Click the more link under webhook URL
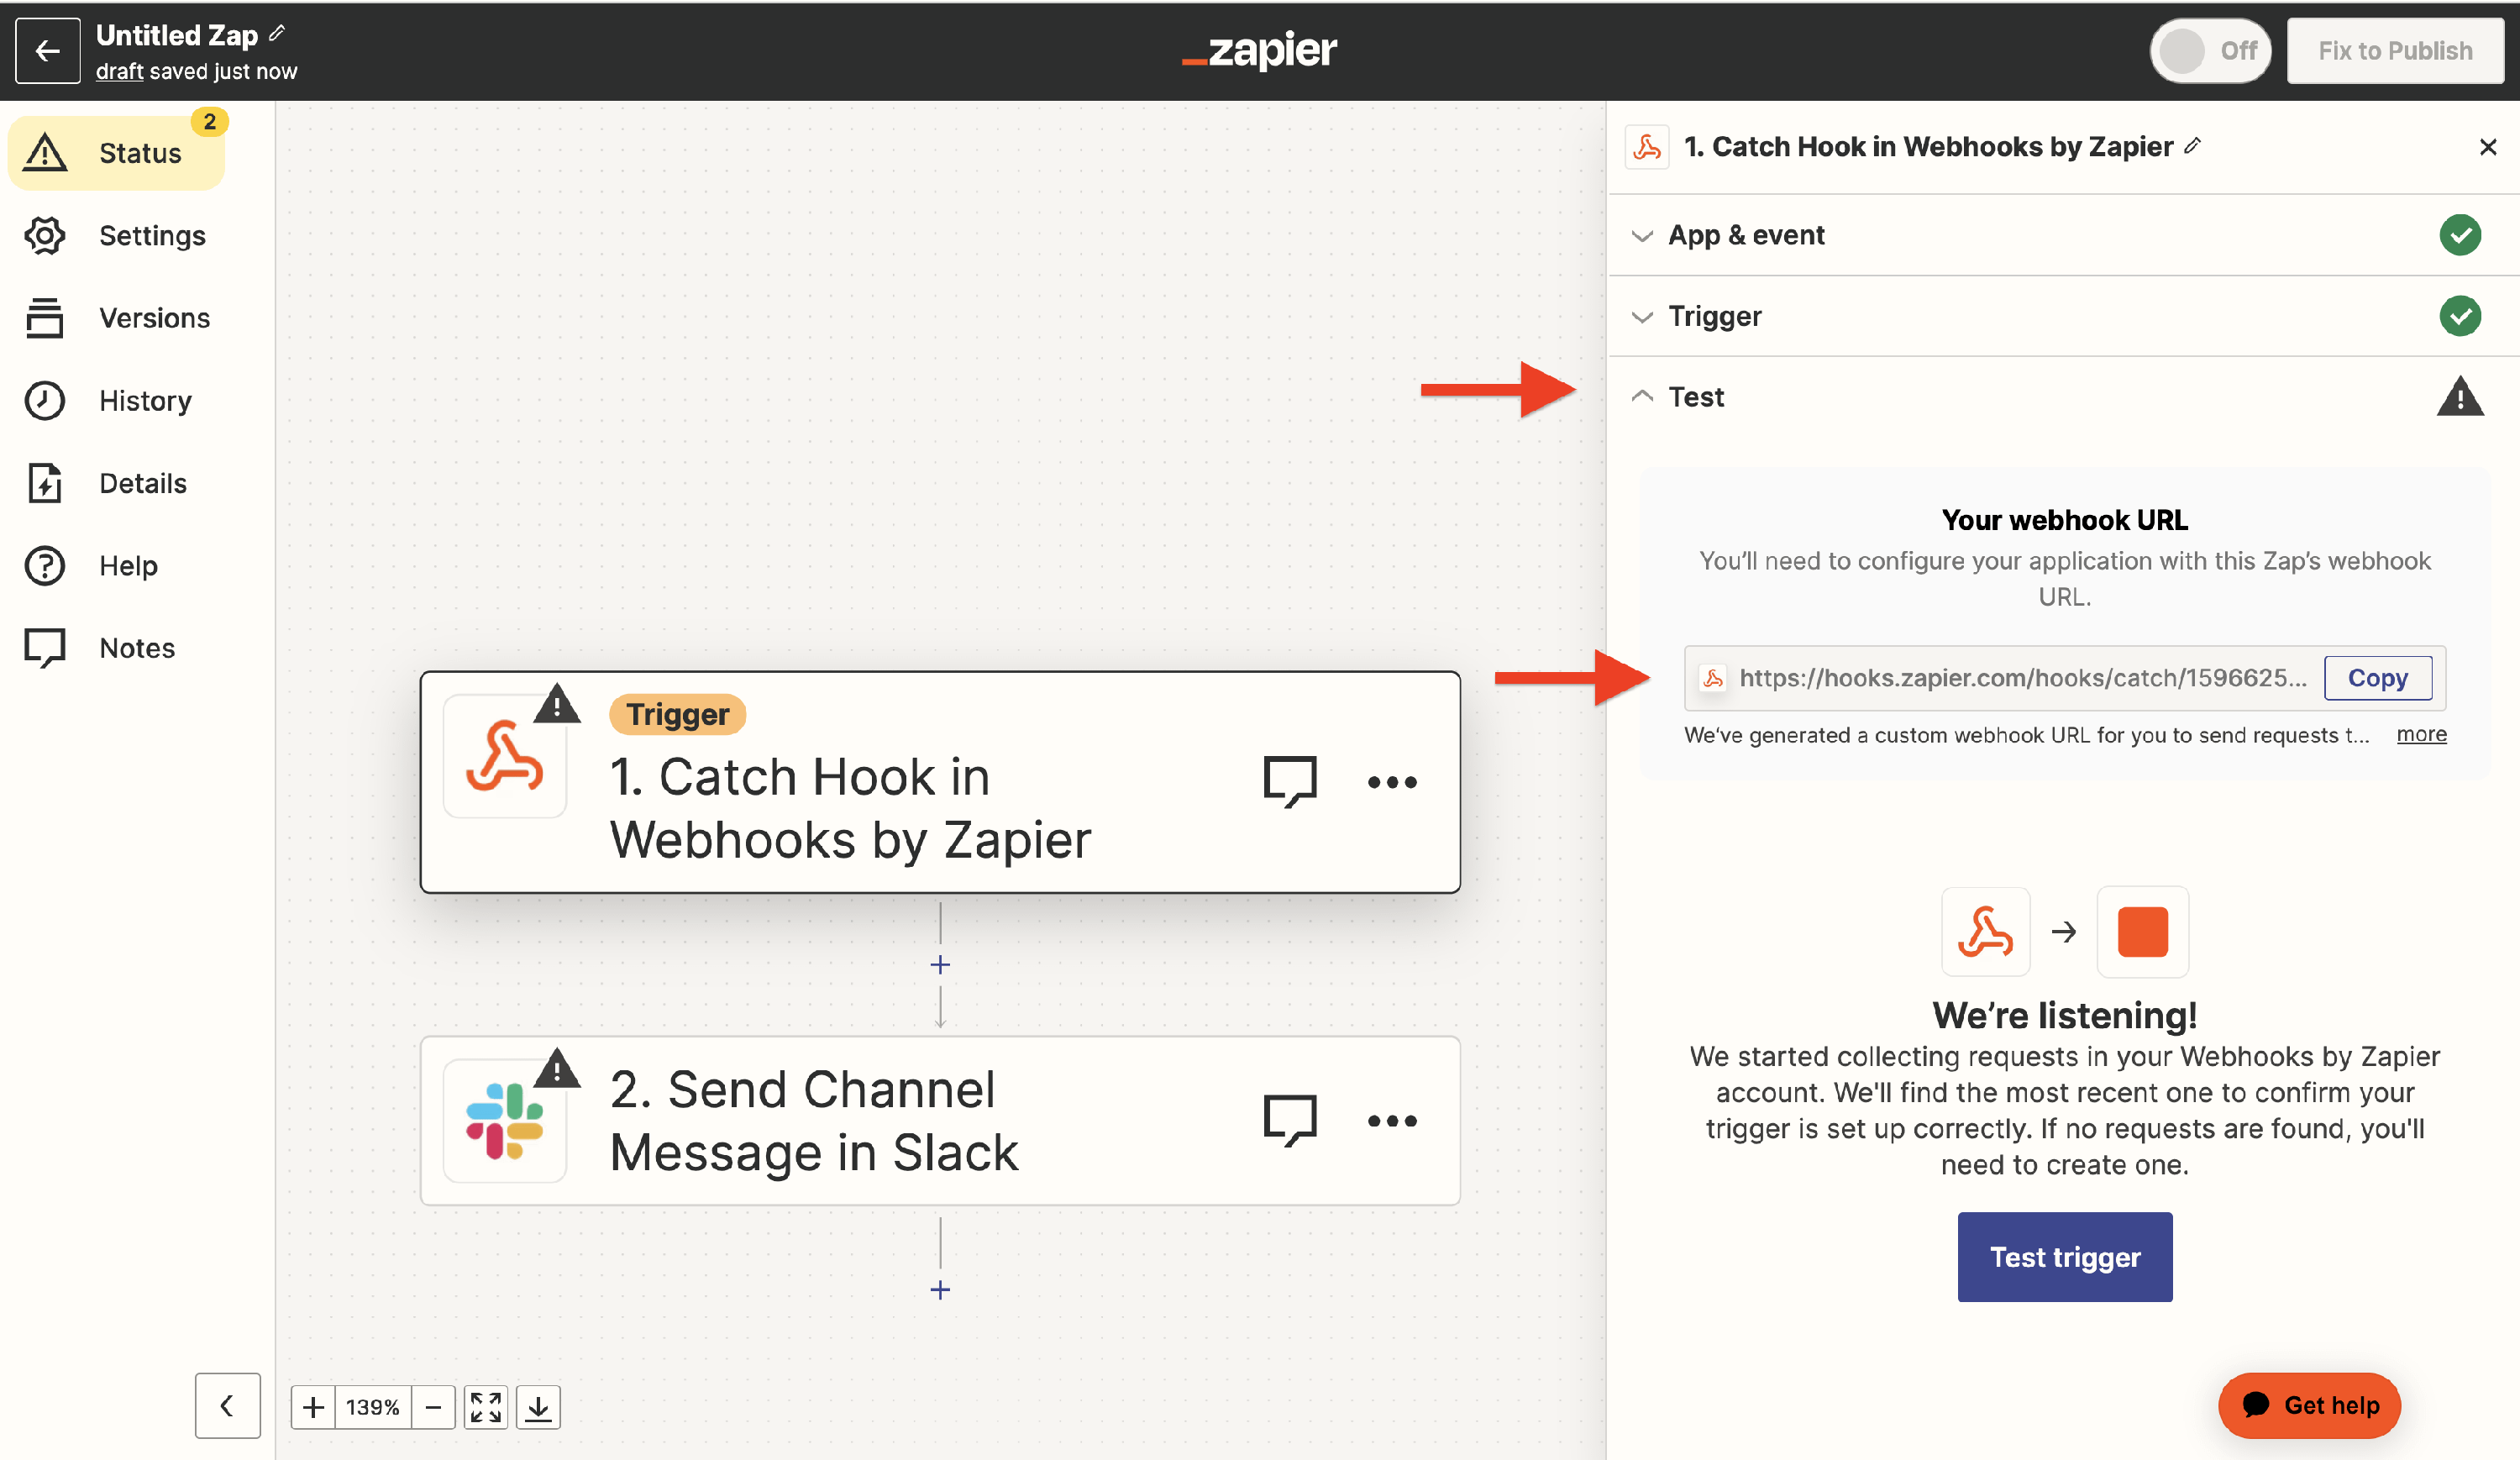Screen dimensions: 2520x1460 (x=2421, y=734)
